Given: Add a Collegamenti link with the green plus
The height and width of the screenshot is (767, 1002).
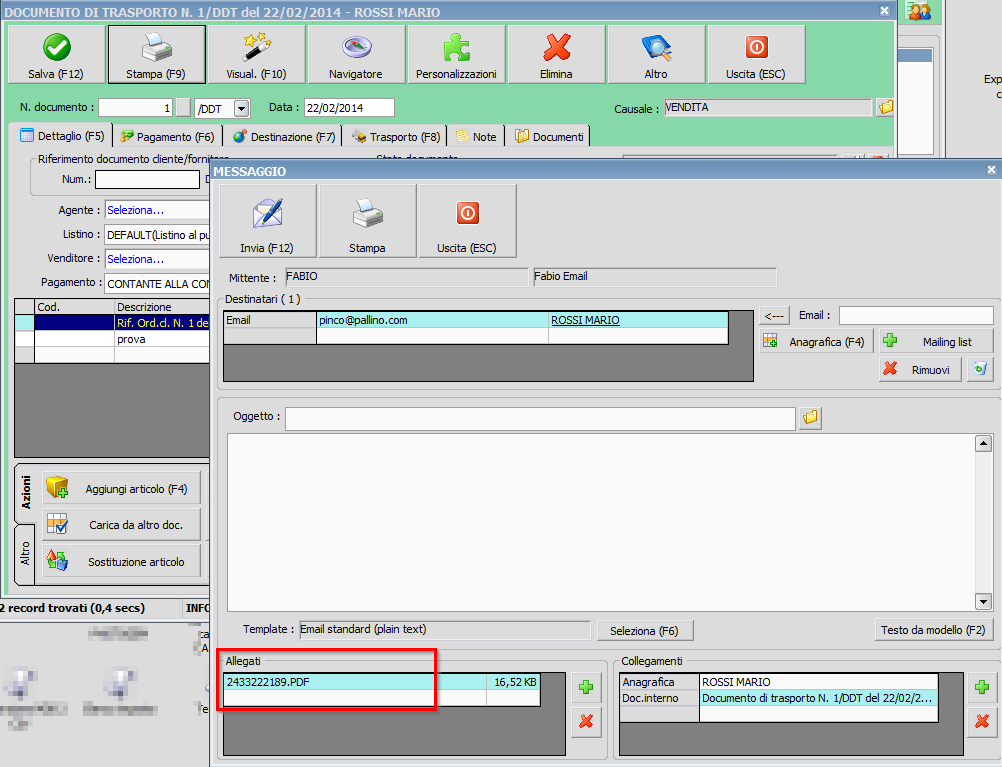Looking at the screenshot, I should pos(982,688).
